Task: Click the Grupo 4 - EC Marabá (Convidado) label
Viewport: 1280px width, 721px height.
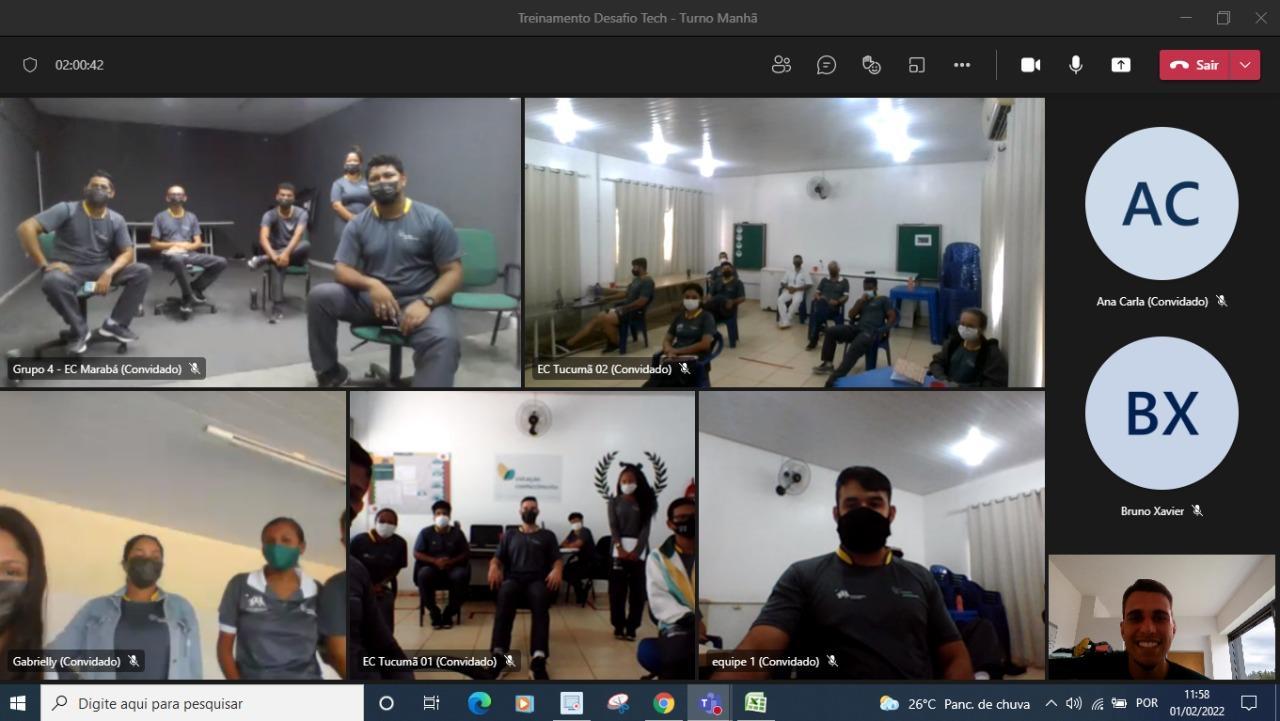Action: pos(97,369)
